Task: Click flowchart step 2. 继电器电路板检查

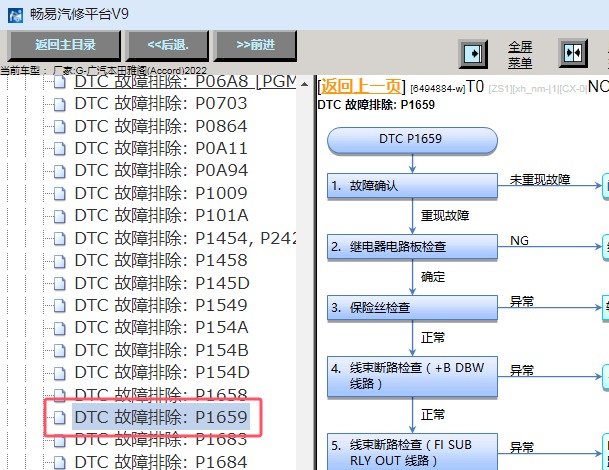Action: tap(412, 247)
